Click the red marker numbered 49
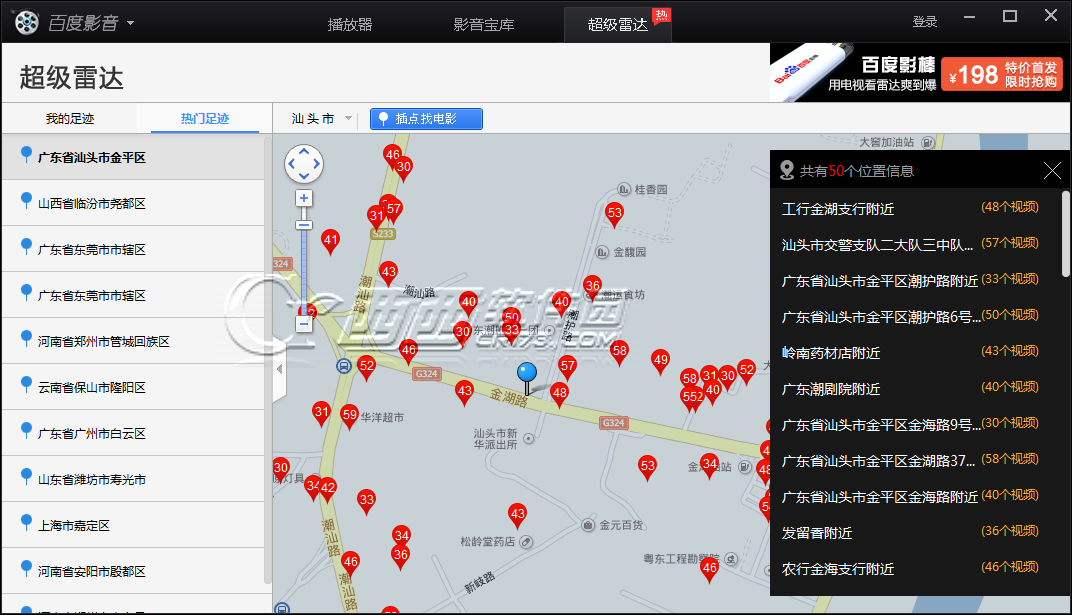Screen dimensions: 1072x615 click(660, 360)
